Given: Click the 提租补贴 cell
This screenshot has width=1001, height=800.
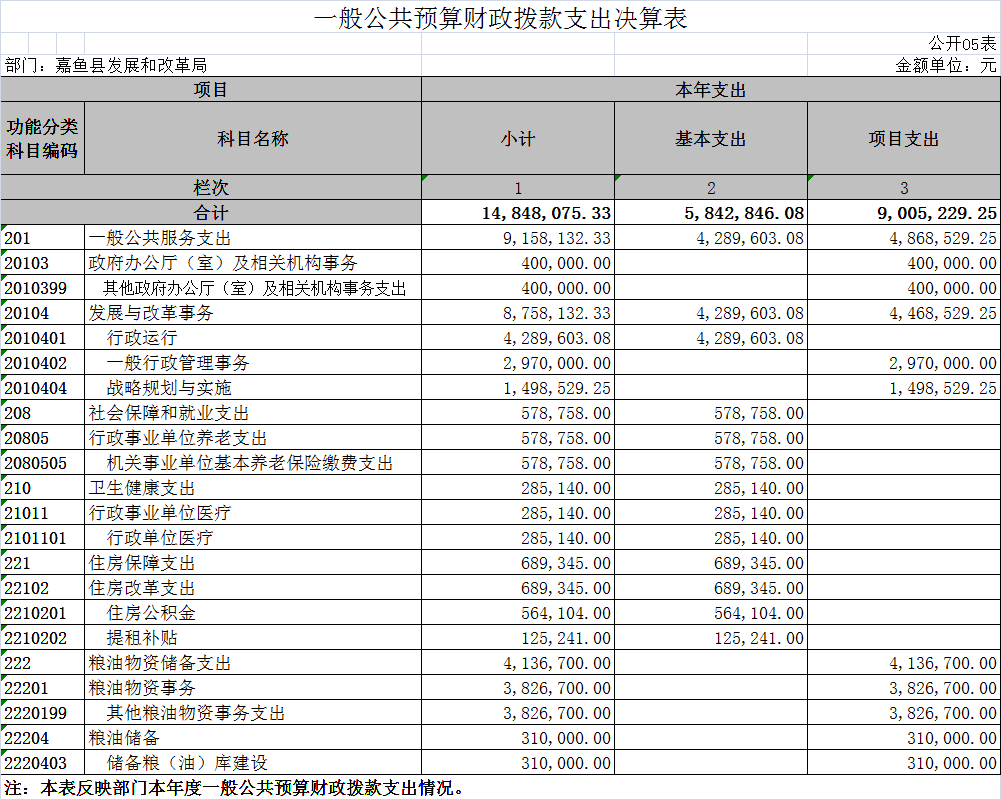Looking at the screenshot, I should (253, 637).
